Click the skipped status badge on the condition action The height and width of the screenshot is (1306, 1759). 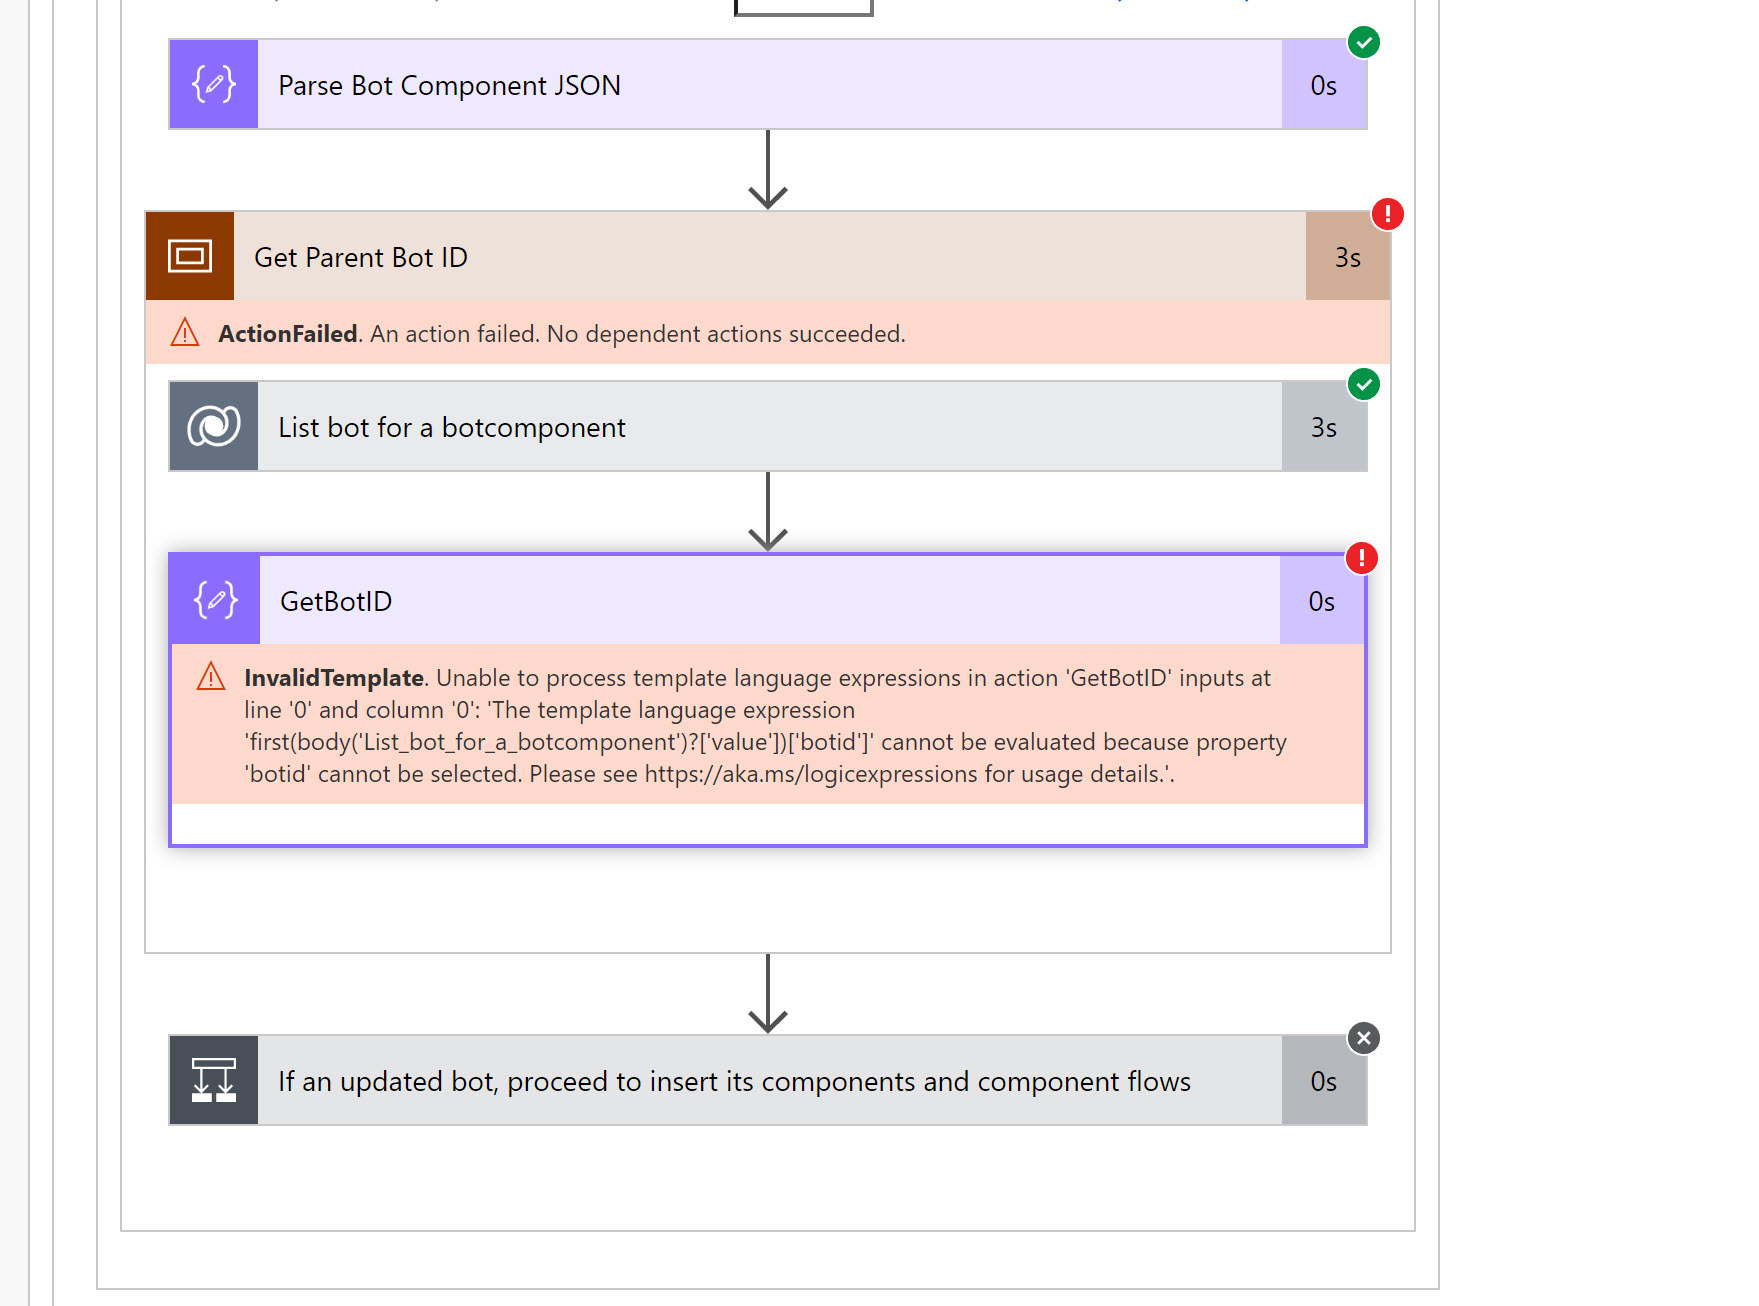pos(1363,1038)
